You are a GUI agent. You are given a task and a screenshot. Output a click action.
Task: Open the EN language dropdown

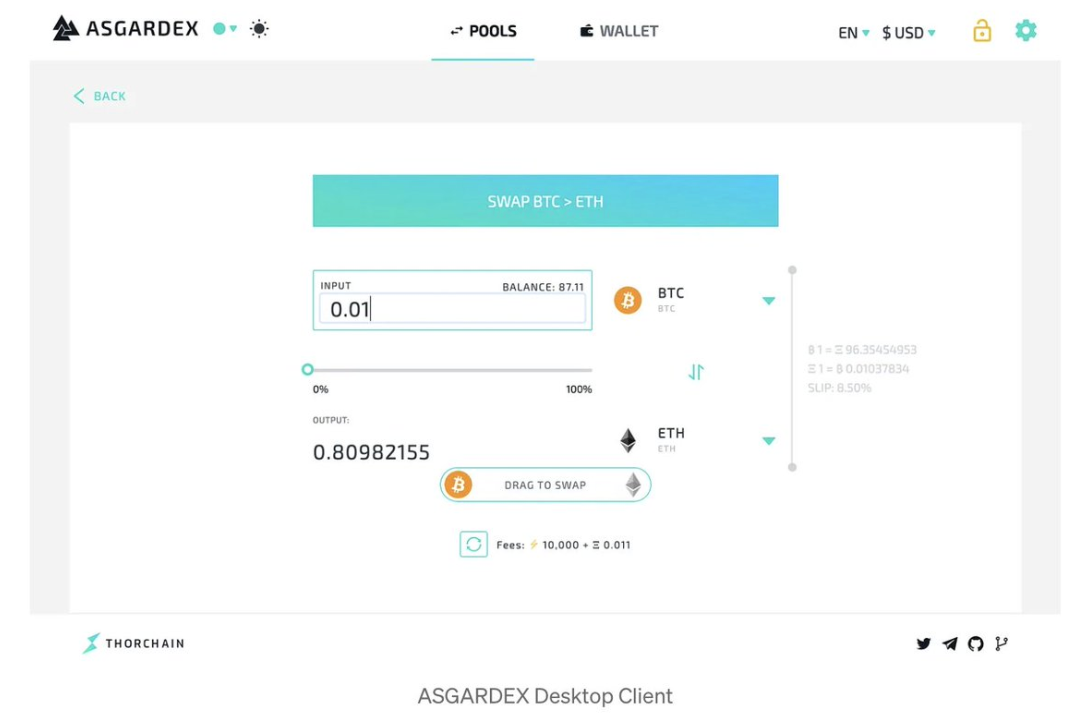click(x=853, y=33)
